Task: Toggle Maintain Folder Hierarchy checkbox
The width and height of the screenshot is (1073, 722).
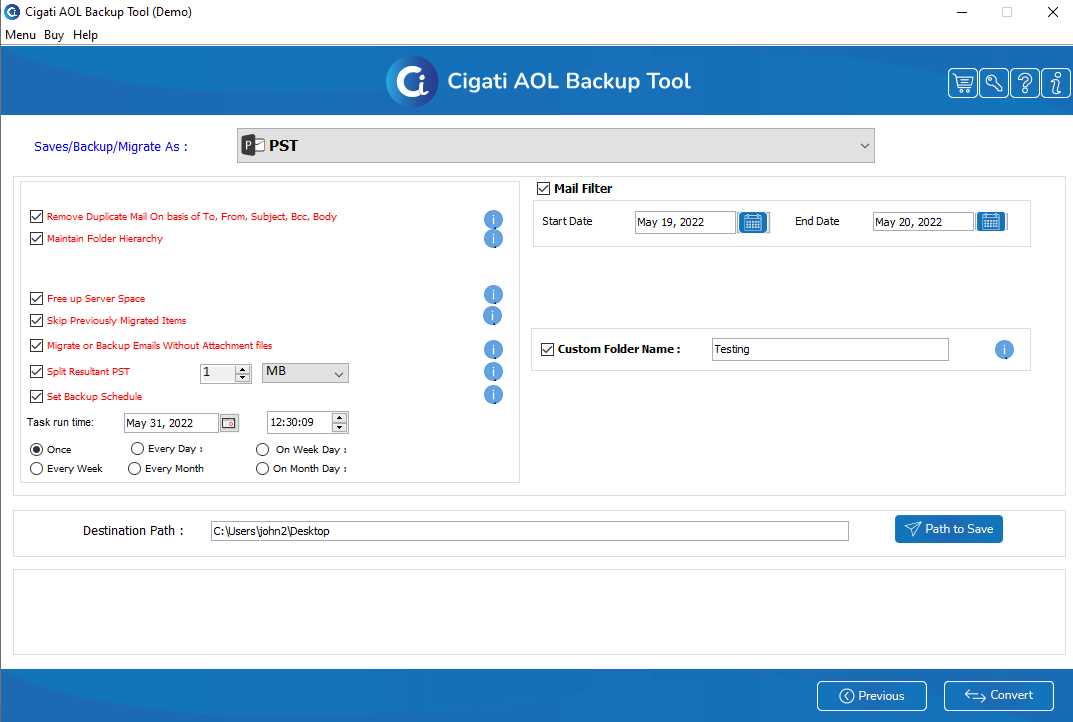Action: coord(36,238)
